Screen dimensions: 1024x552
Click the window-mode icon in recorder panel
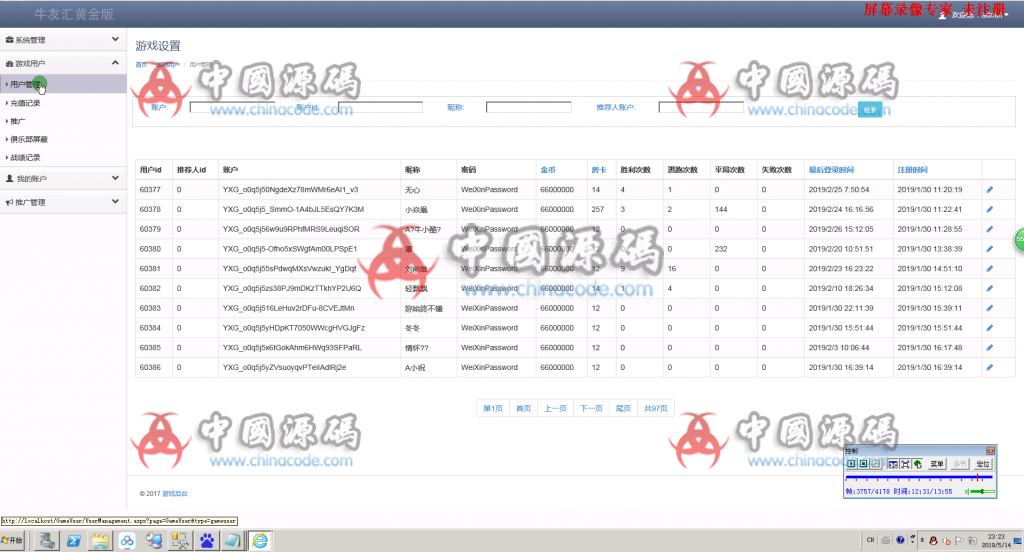(x=893, y=464)
